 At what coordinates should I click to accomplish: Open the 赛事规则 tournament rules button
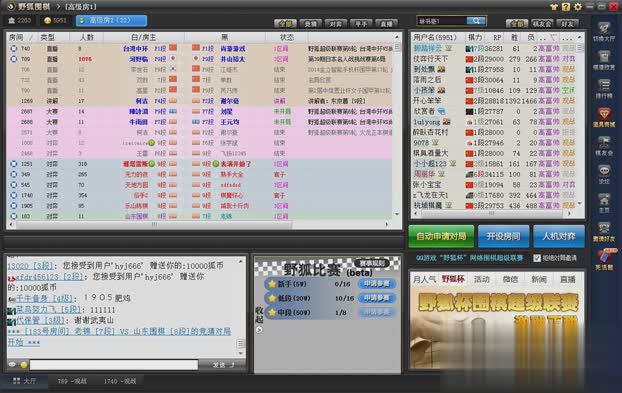pos(372,263)
